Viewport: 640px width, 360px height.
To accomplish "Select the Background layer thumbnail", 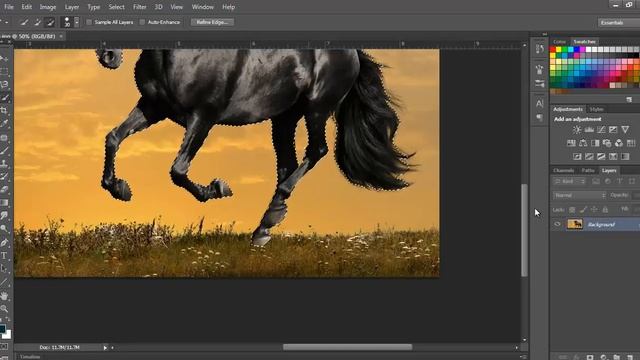I will click(x=575, y=224).
